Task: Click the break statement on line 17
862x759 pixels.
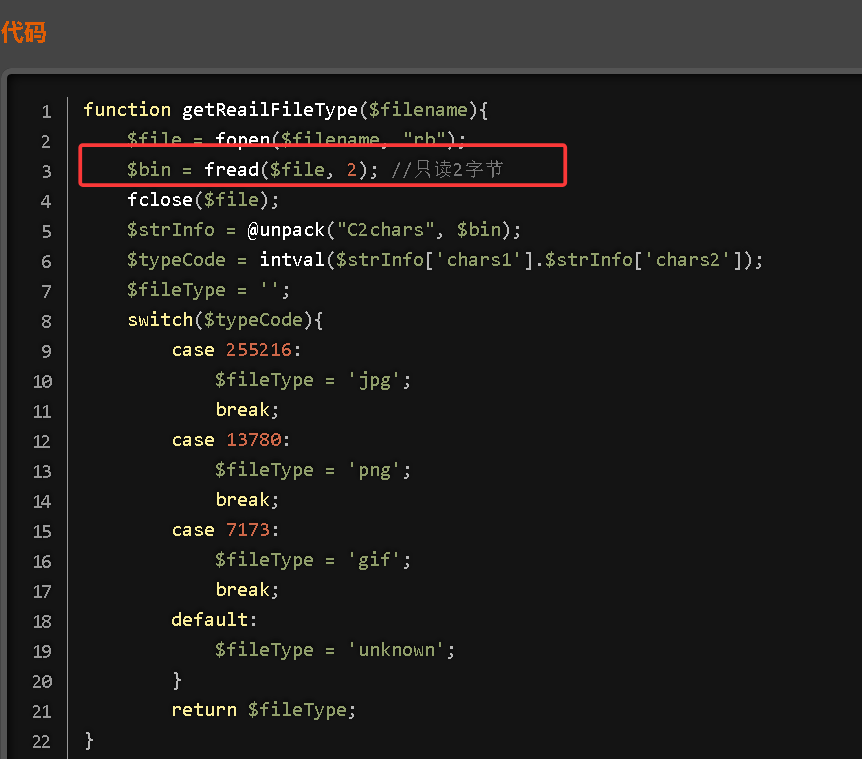Action: point(247,590)
